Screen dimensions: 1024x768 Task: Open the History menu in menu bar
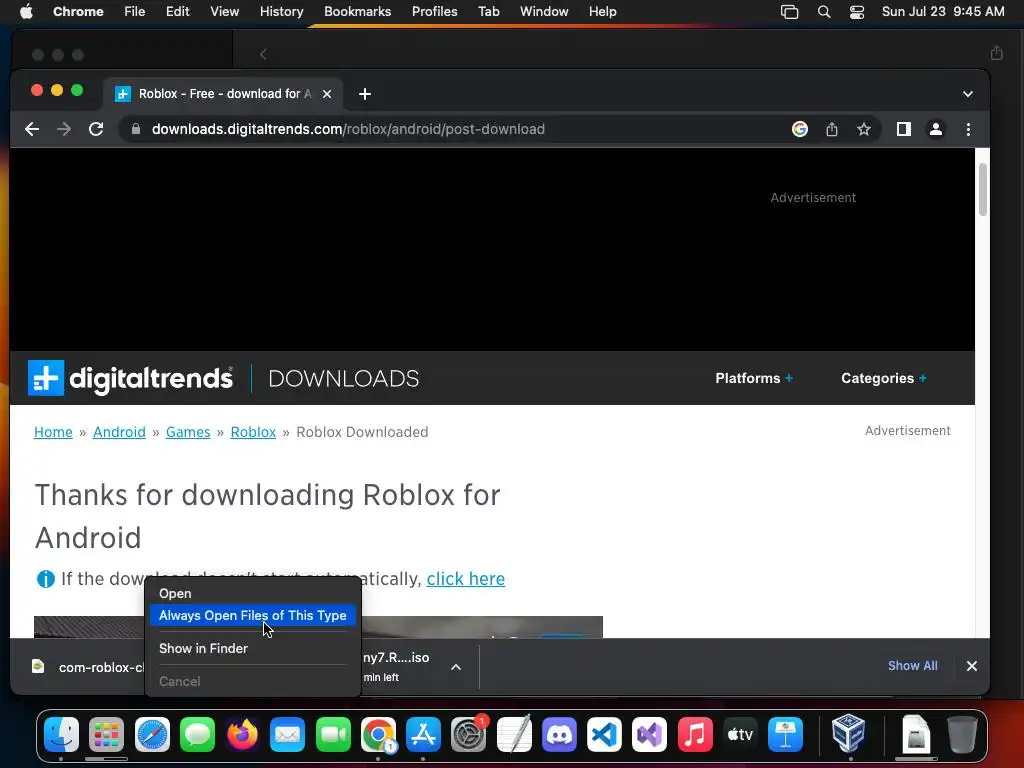(281, 12)
